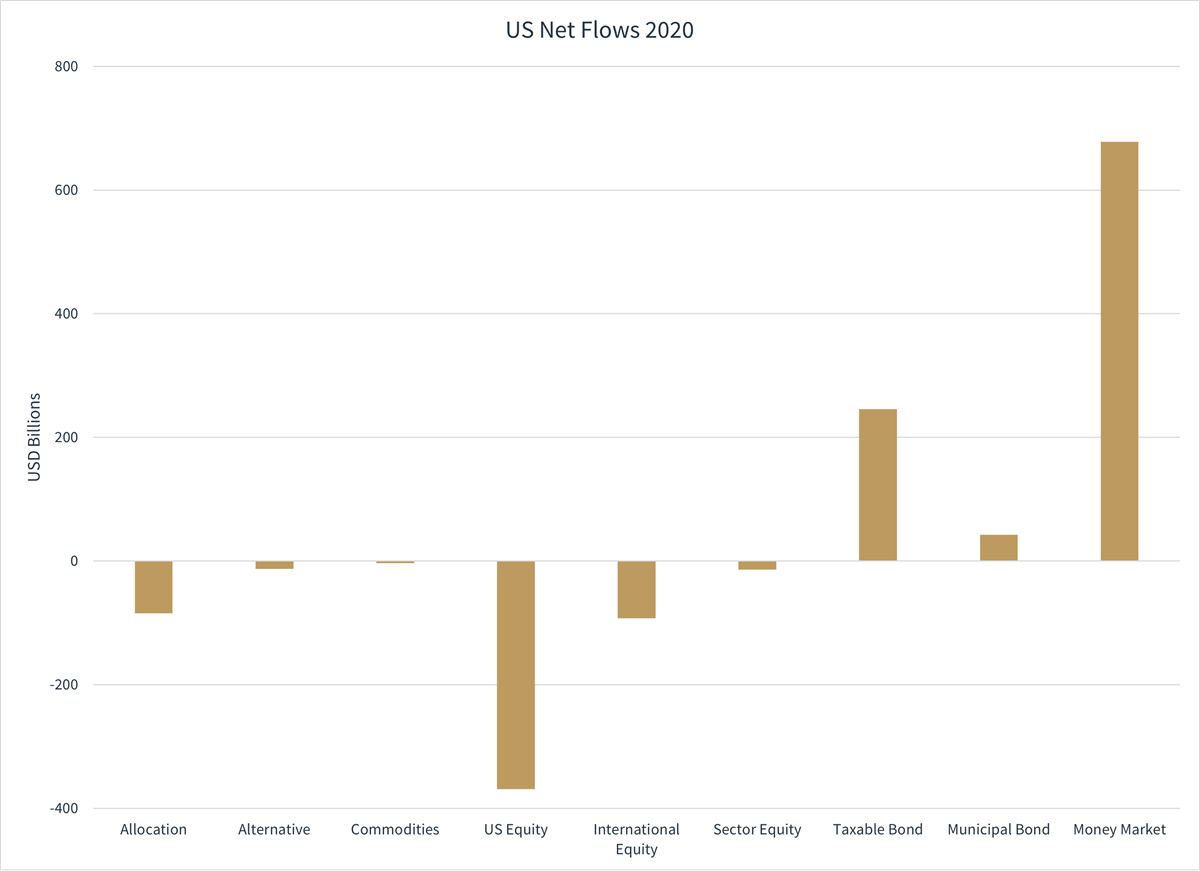This screenshot has height=871, width=1200.
Task: Click the Municipal Bond x-axis label
Action: (998, 830)
